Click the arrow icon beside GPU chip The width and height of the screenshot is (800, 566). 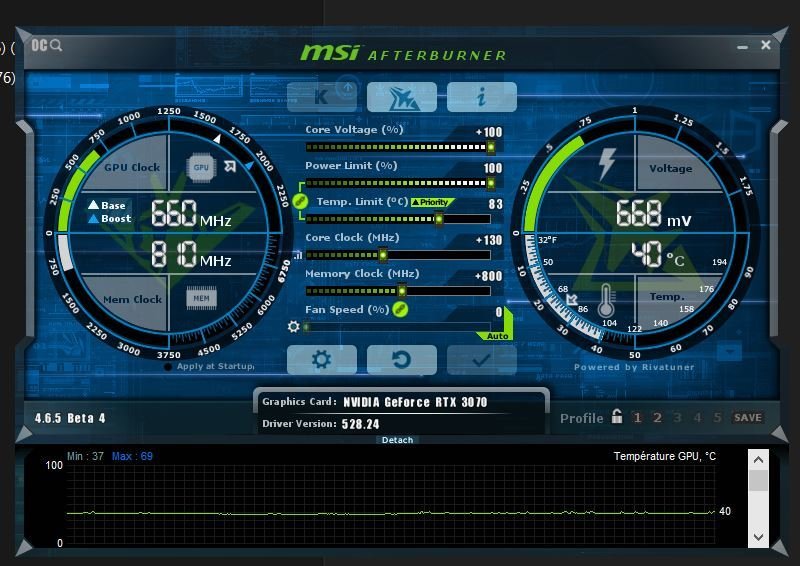(x=230, y=166)
